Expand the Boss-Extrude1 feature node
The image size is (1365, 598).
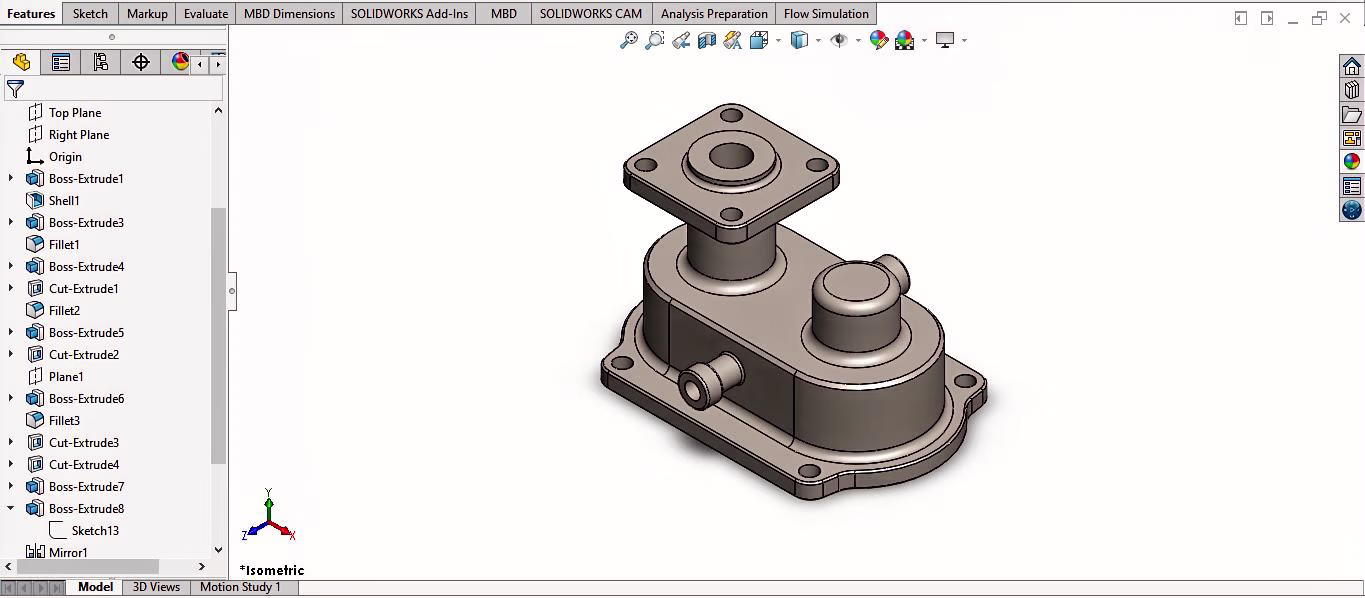(11, 178)
